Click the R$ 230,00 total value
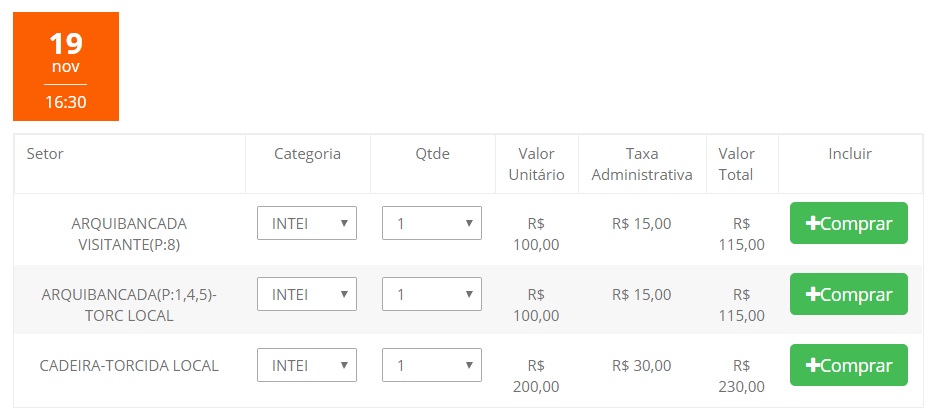Screen dimensions: 931x419 pos(741,376)
